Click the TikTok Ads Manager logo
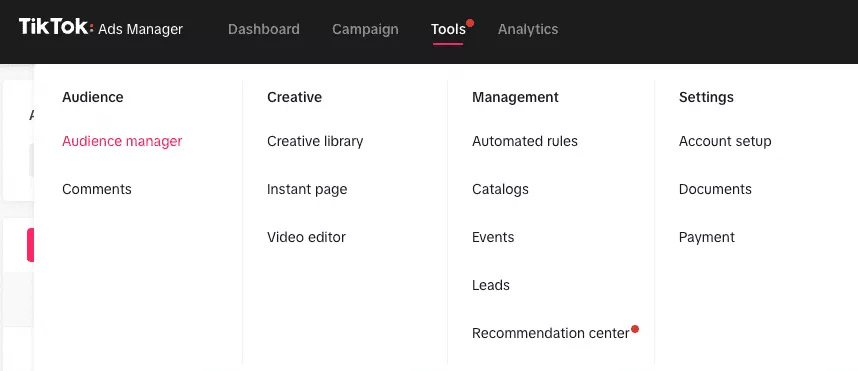This screenshot has height=371, width=858. tap(101, 28)
